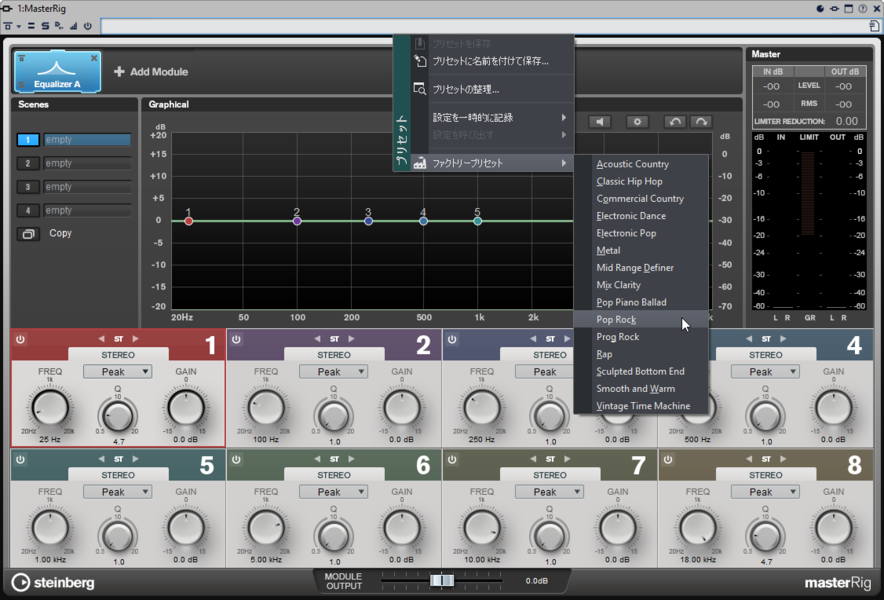Click EQ node 5 on graph
Screen dimensions: 884x600
pos(478,221)
